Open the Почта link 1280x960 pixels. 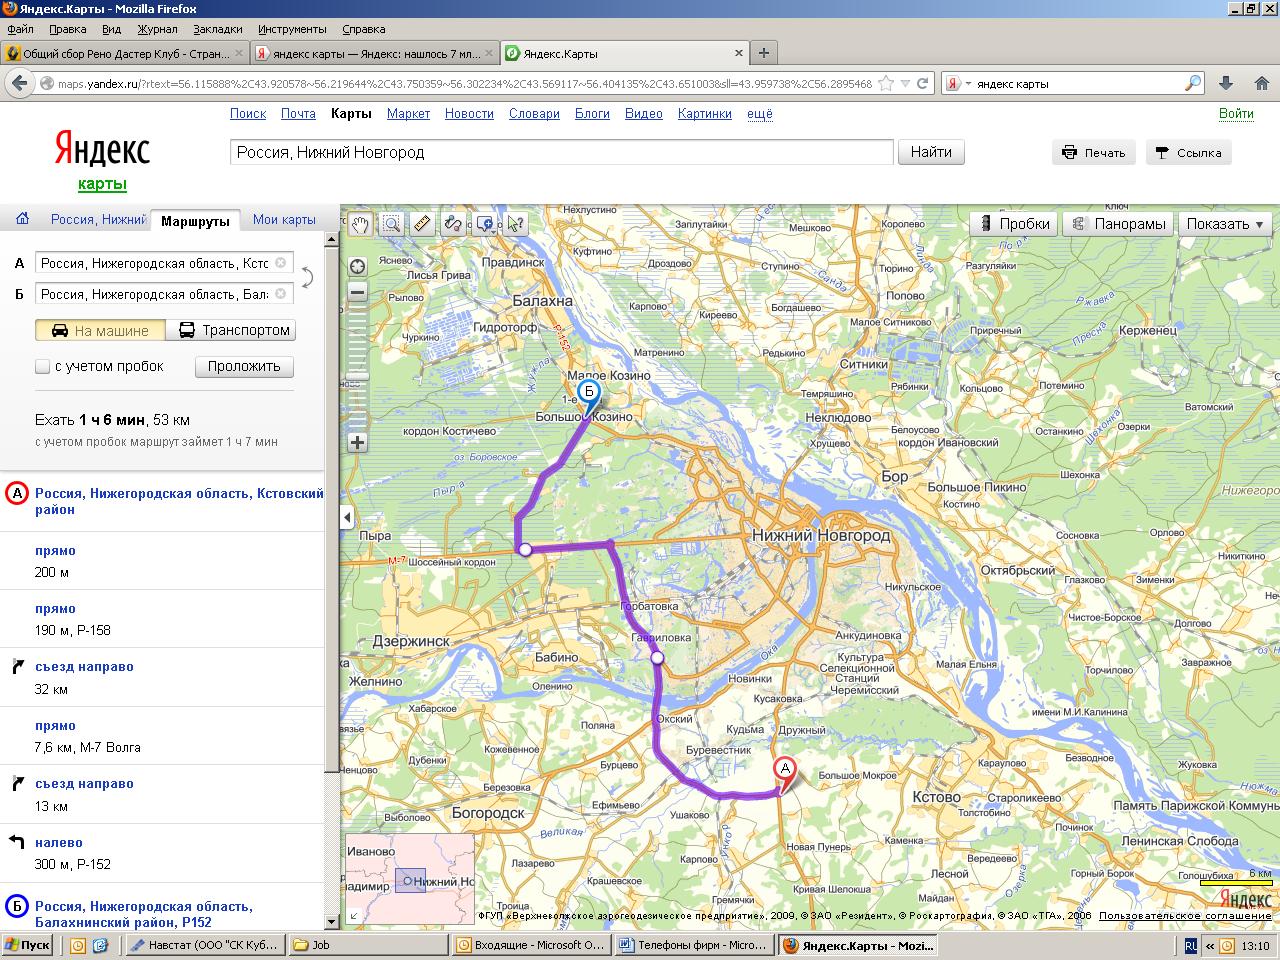click(298, 114)
